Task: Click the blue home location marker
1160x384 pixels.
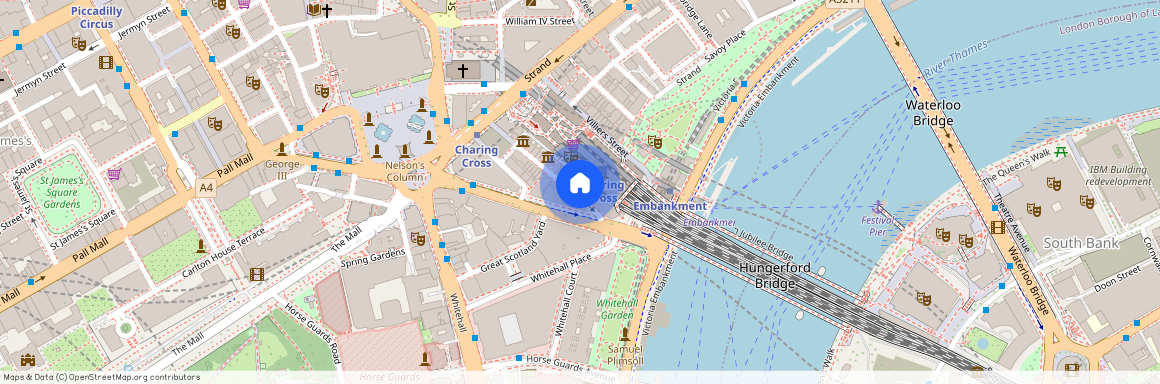Action: point(579,184)
